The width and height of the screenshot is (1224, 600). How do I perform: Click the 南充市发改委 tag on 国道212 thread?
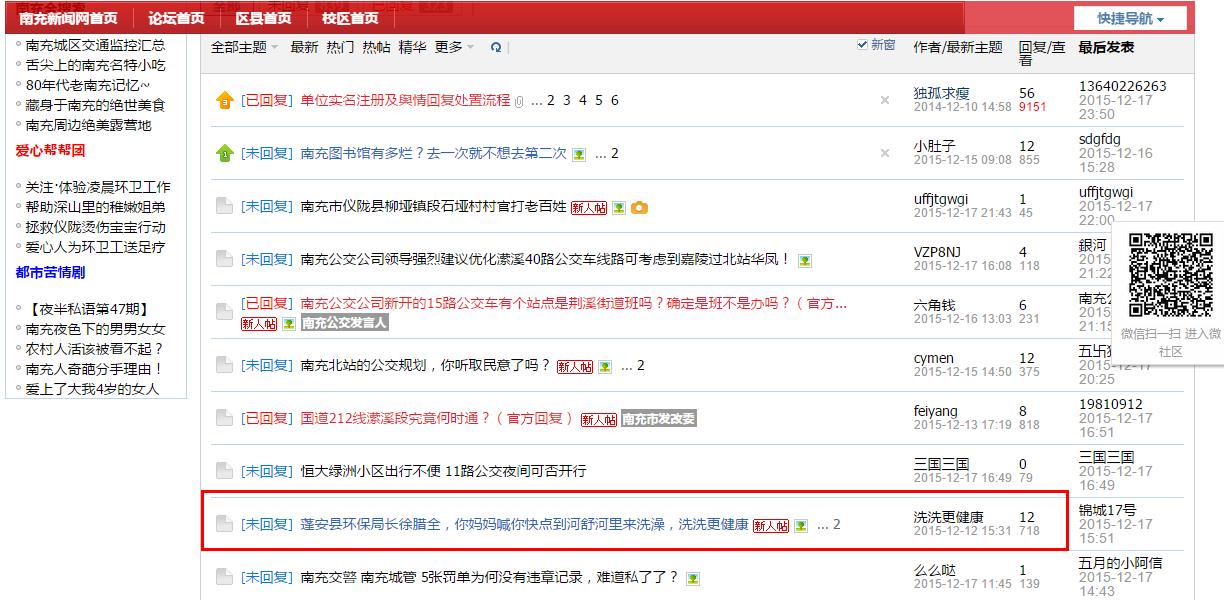(658, 419)
